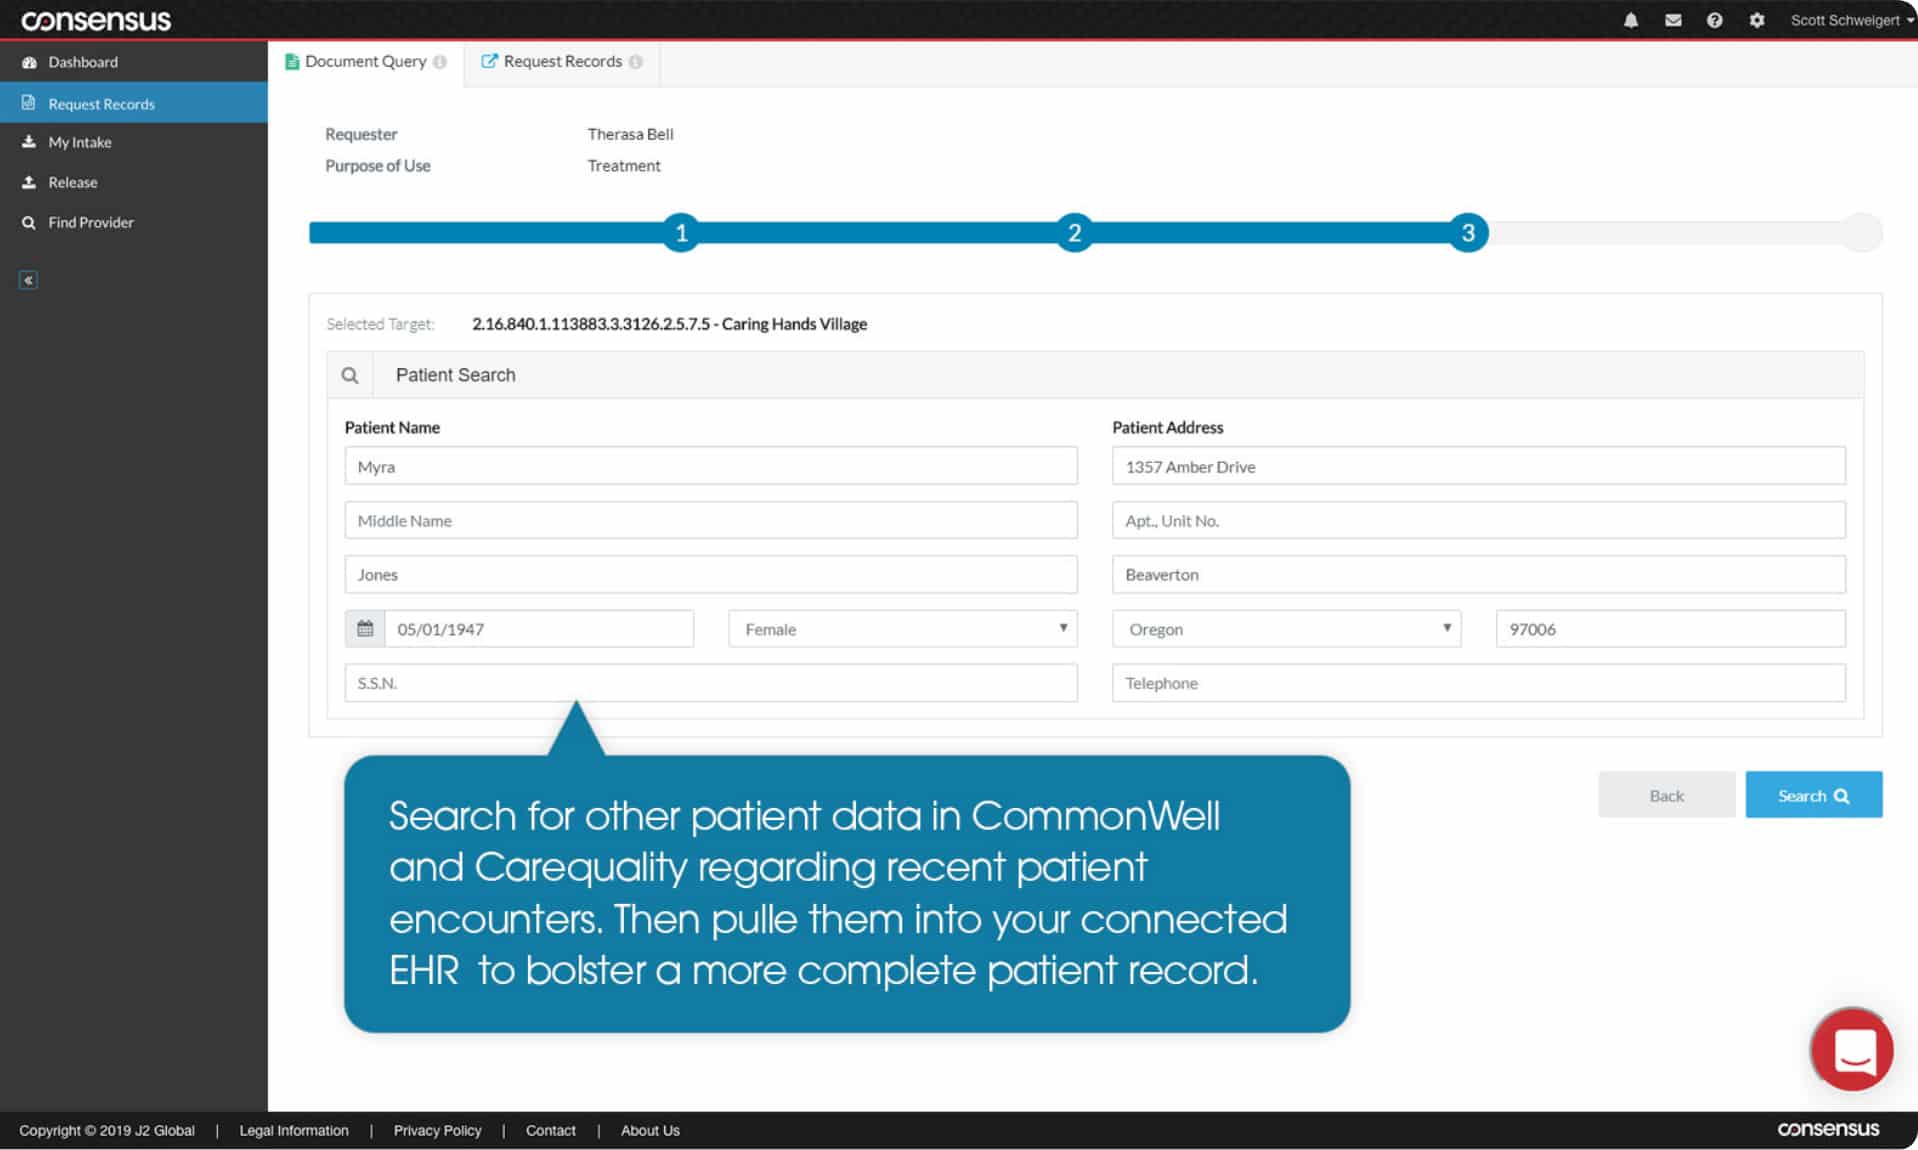
Task: Click step 3 in progress bar
Action: (1468, 233)
